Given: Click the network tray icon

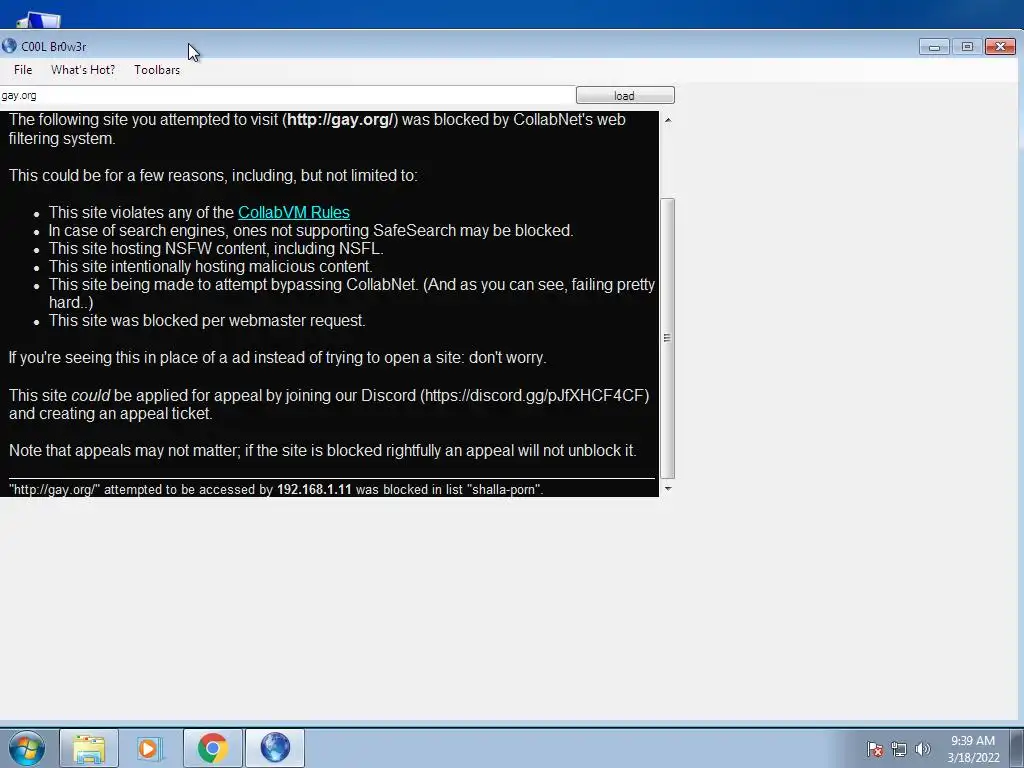Looking at the screenshot, I should [x=899, y=749].
